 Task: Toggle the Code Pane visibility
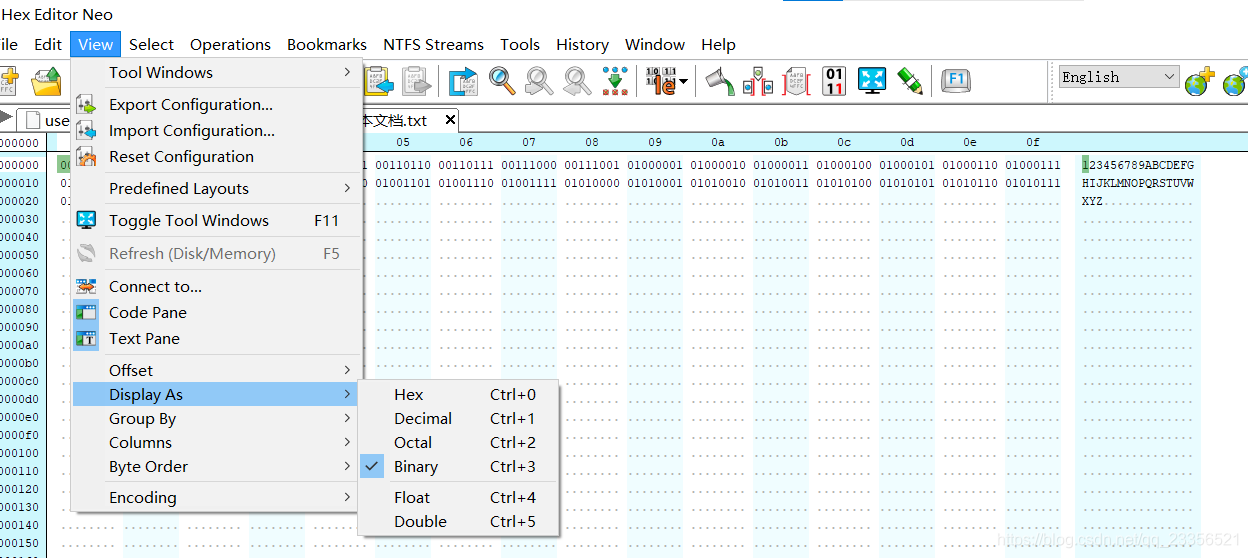[217, 312]
